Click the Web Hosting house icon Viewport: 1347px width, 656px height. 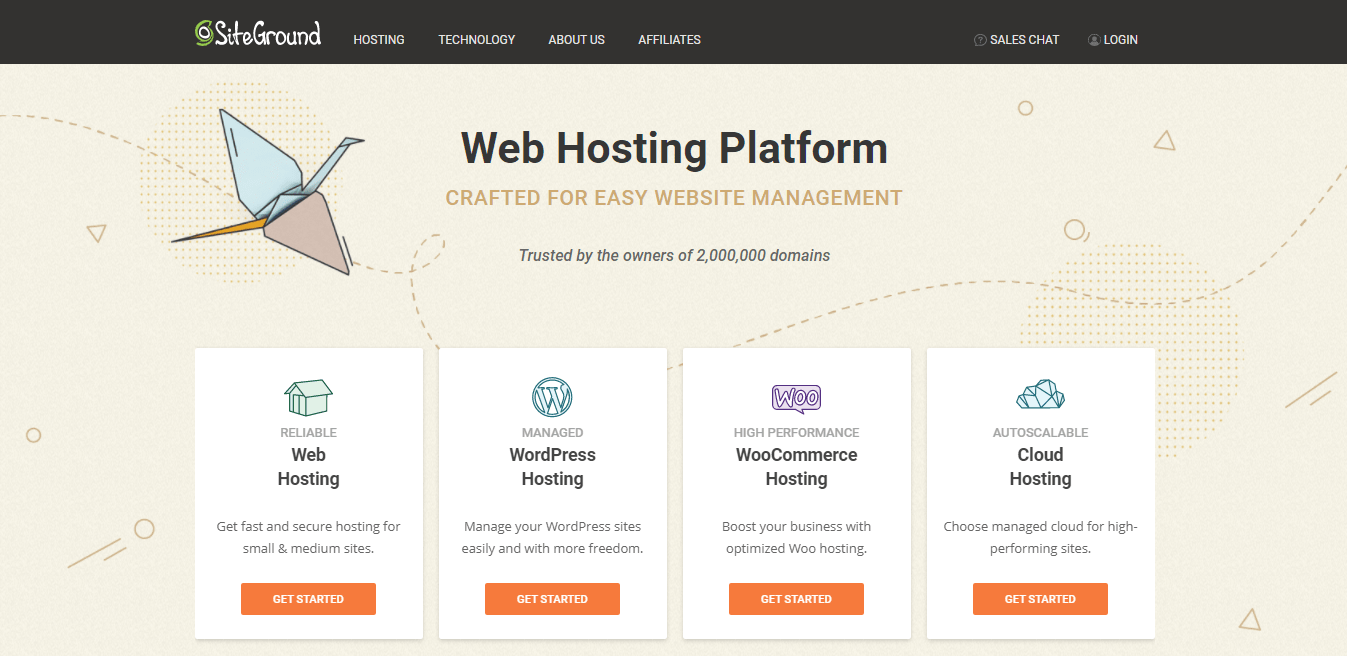(x=308, y=397)
